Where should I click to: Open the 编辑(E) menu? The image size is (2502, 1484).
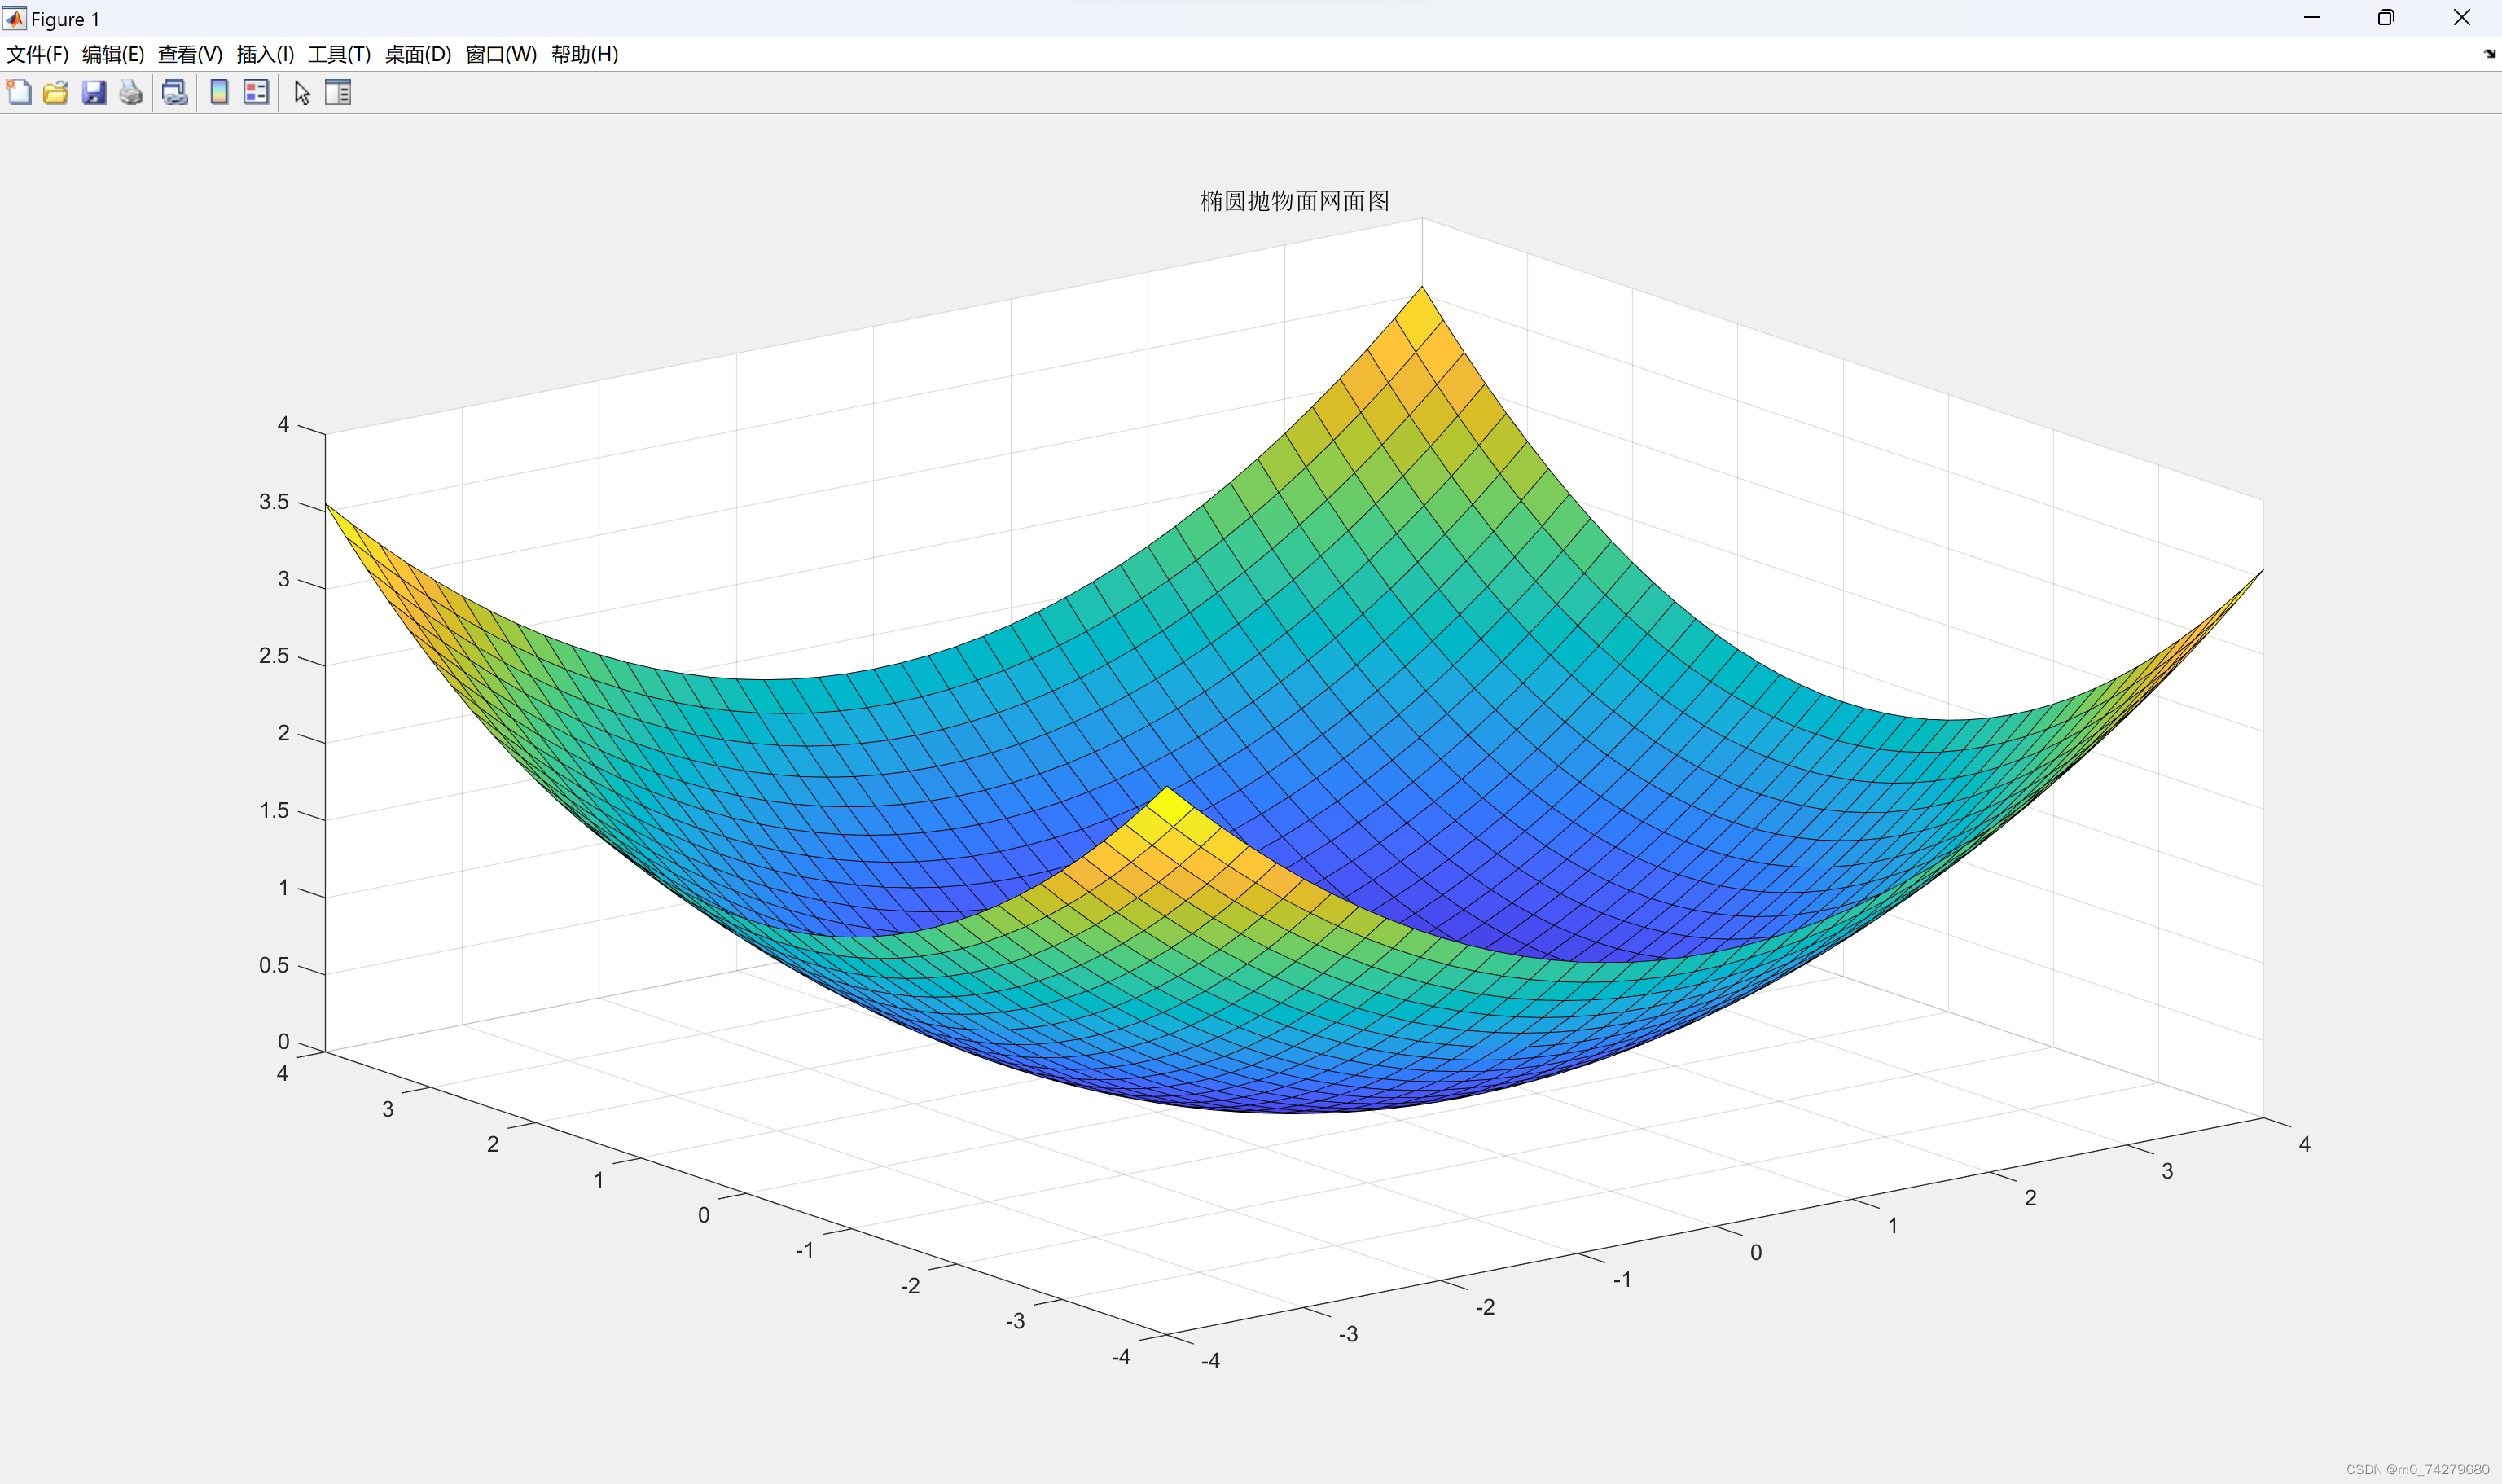[113, 54]
